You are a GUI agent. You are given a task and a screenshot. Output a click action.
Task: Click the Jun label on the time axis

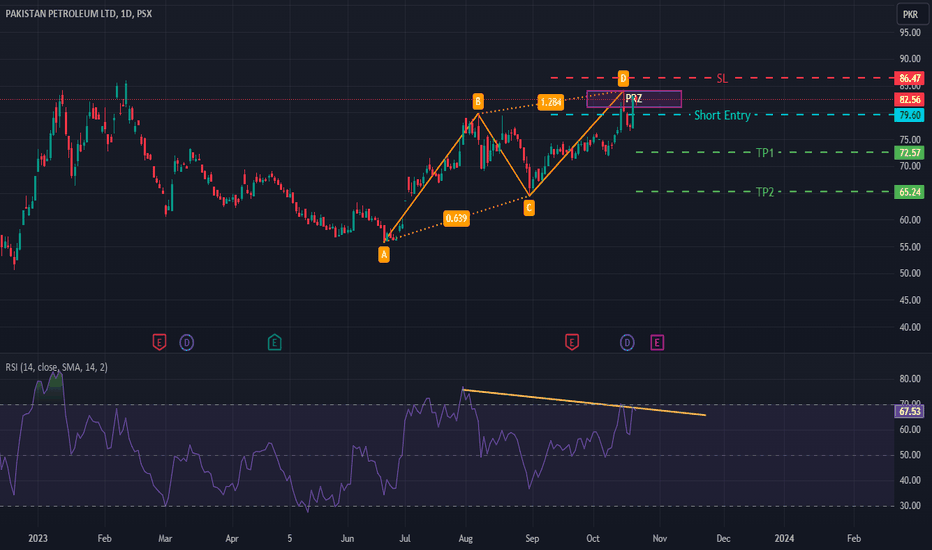347,539
